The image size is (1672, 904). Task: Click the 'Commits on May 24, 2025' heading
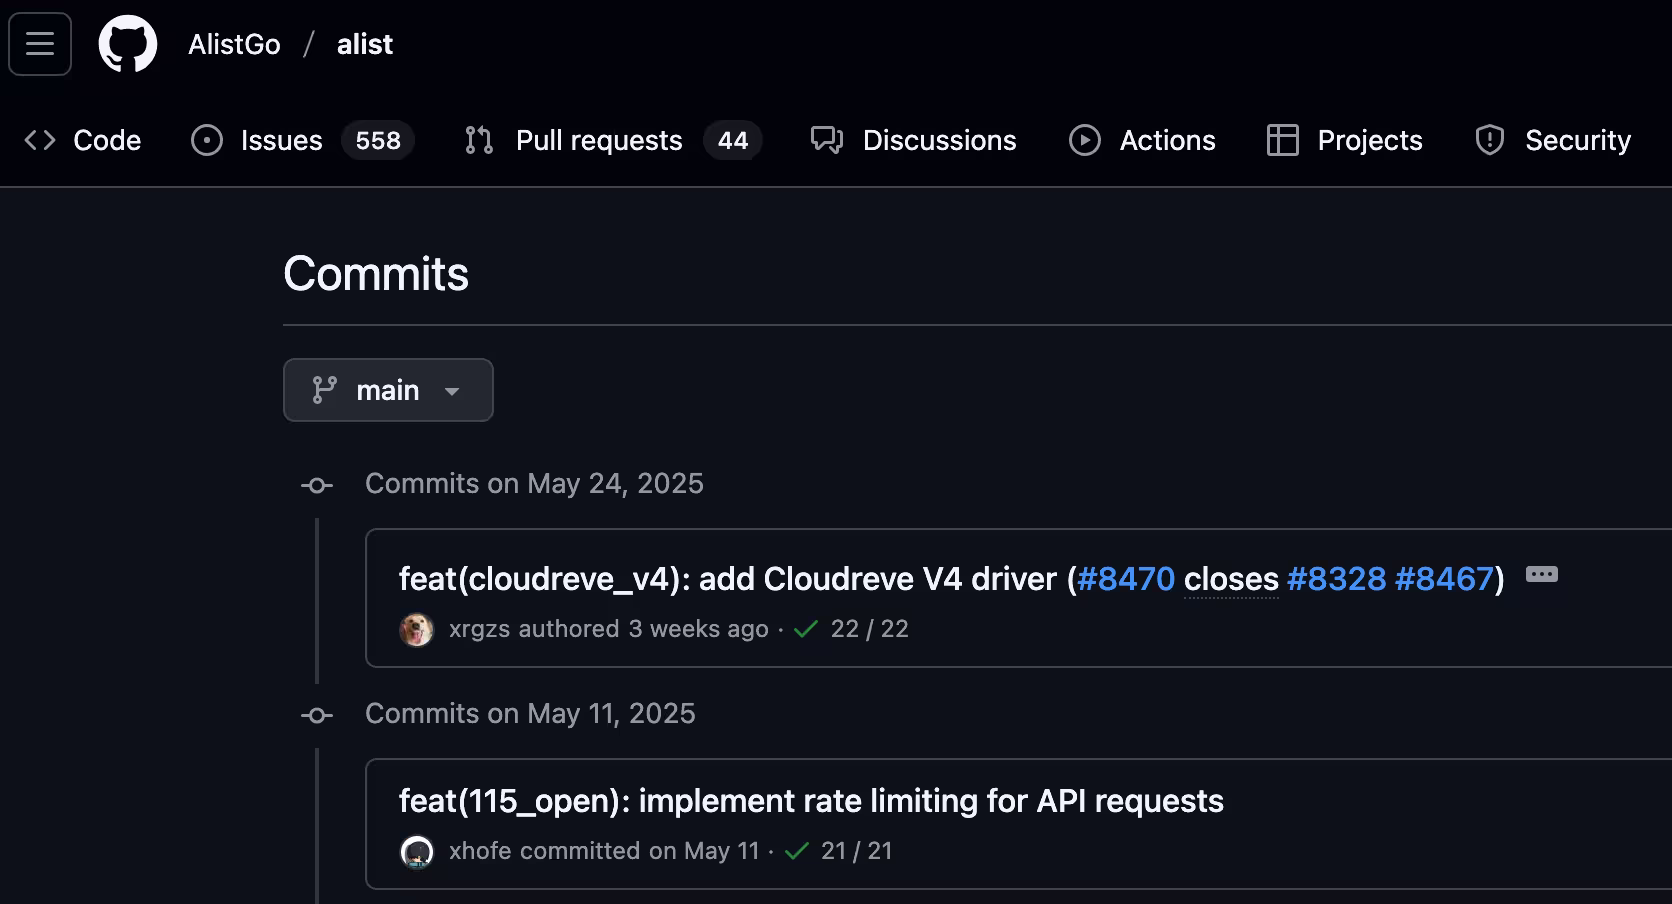[534, 484]
